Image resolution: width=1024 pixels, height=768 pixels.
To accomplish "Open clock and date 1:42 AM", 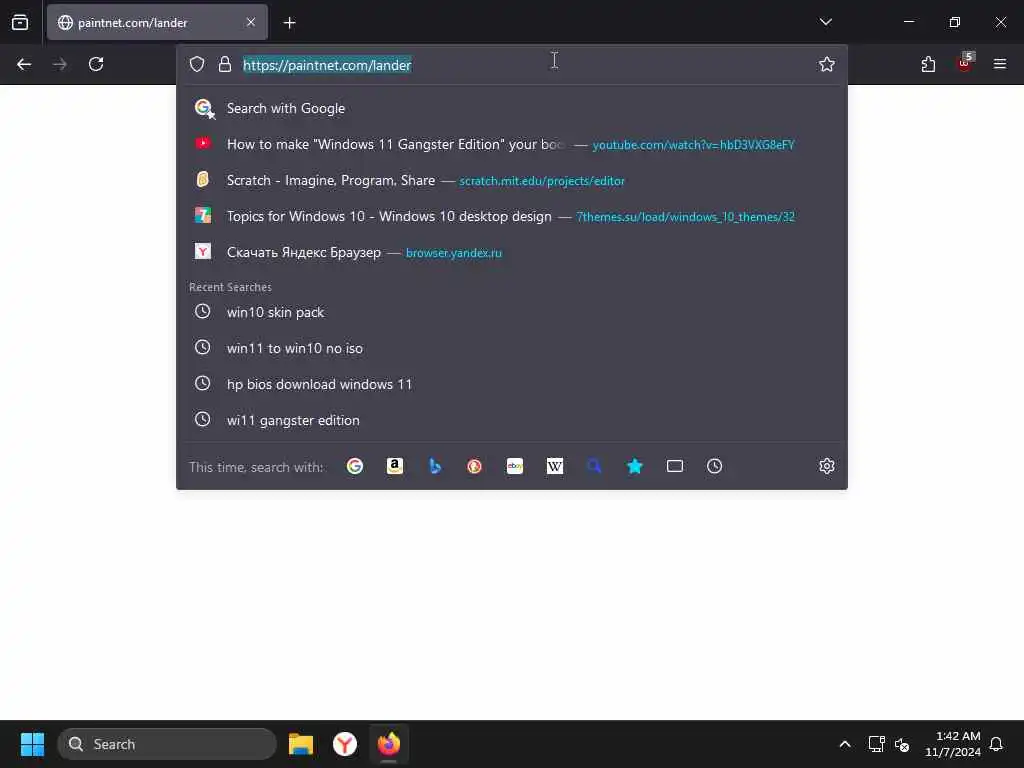I will tap(953, 744).
